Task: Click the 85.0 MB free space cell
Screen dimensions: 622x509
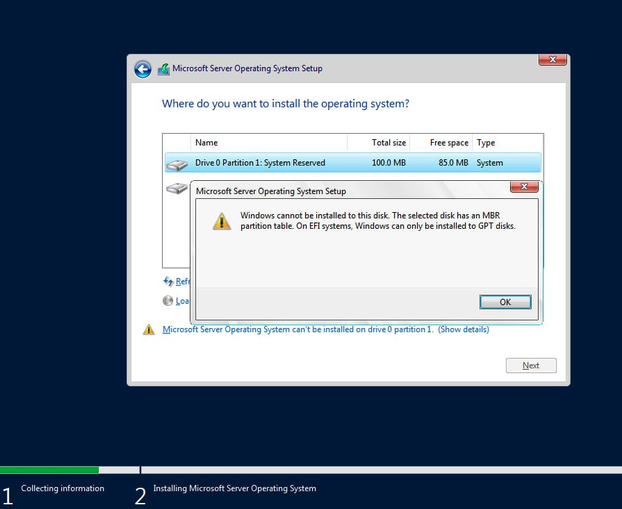Action: click(x=453, y=163)
